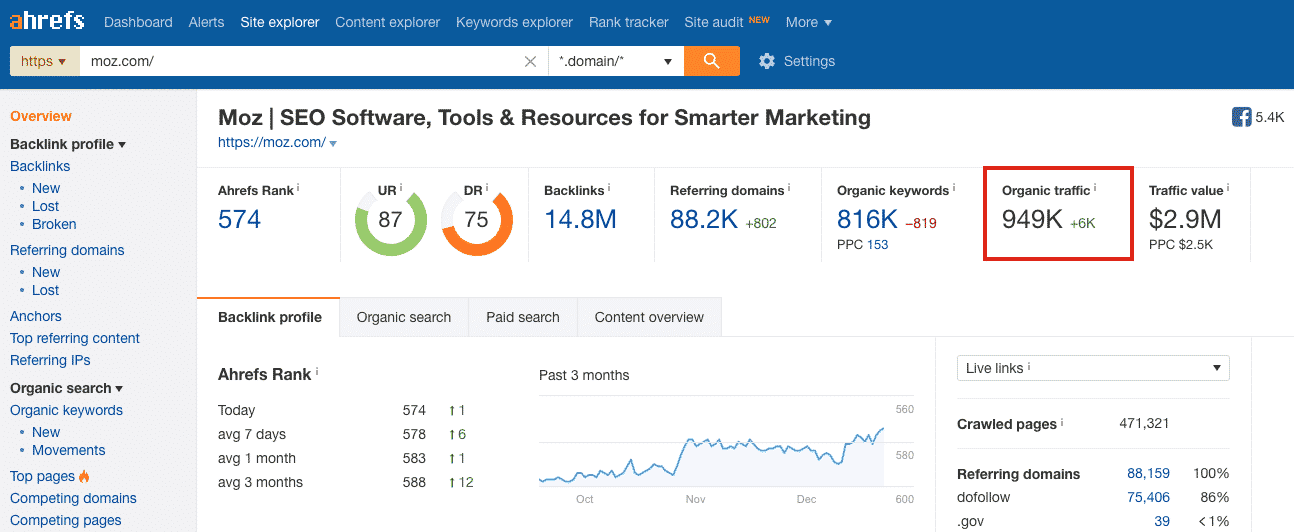Click the 14.8M backlinks value
Screen dimensions: 1294x532
tap(580, 219)
